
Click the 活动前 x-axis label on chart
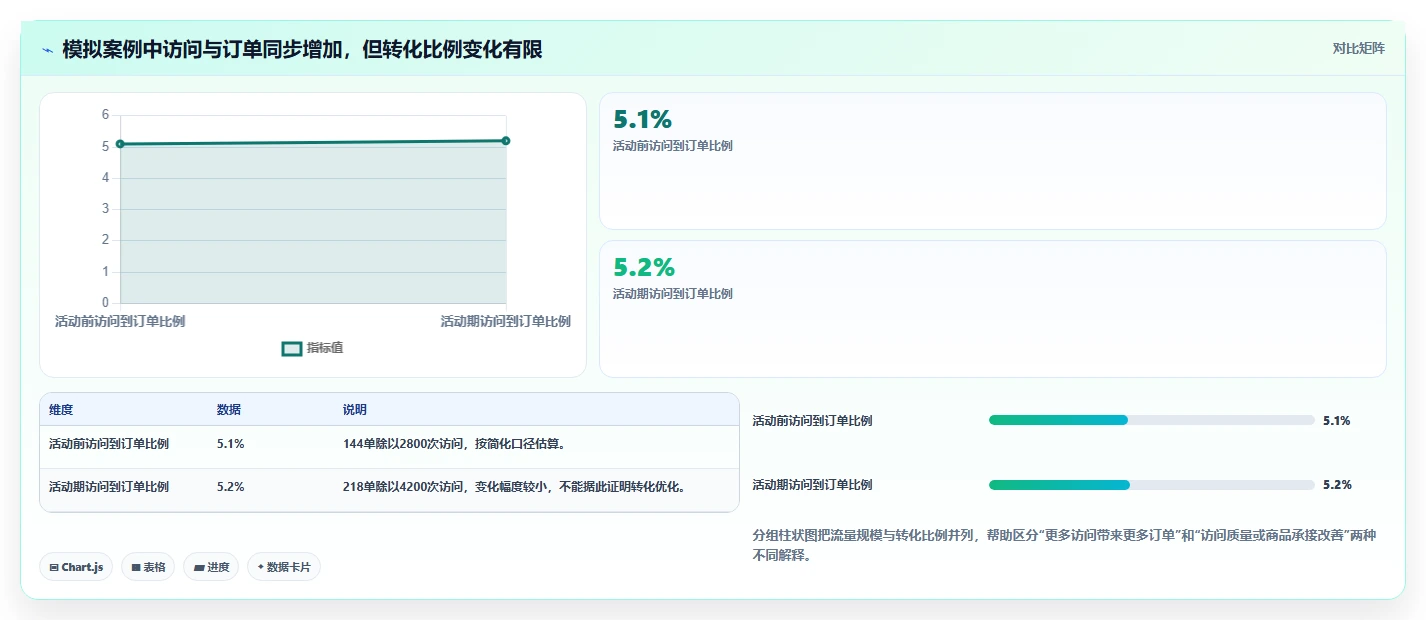click(120, 322)
